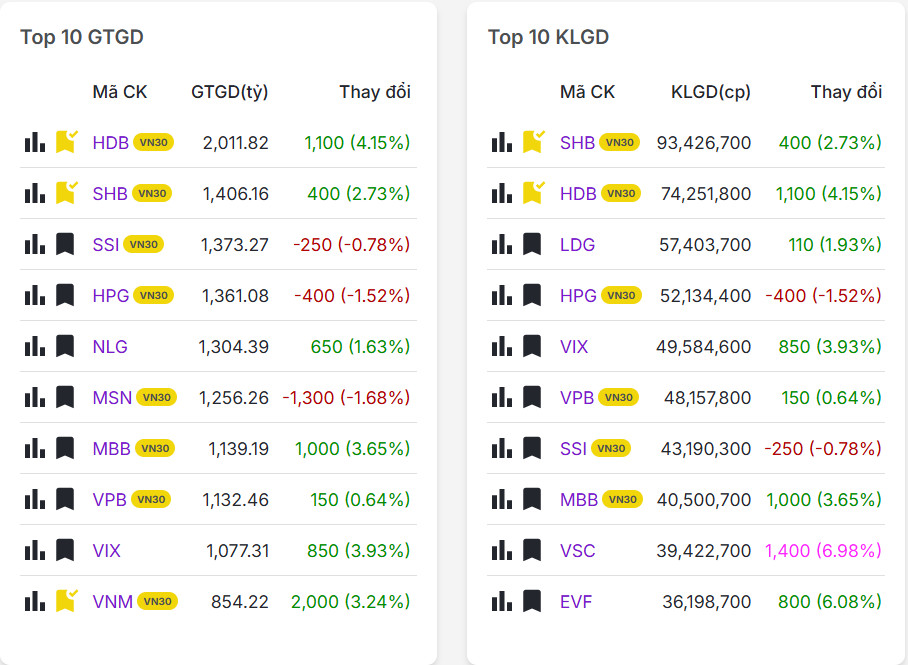Open the HPG chart icon in Top 10 KLGD
This screenshot has height=665, width=908.
[501, 295]
